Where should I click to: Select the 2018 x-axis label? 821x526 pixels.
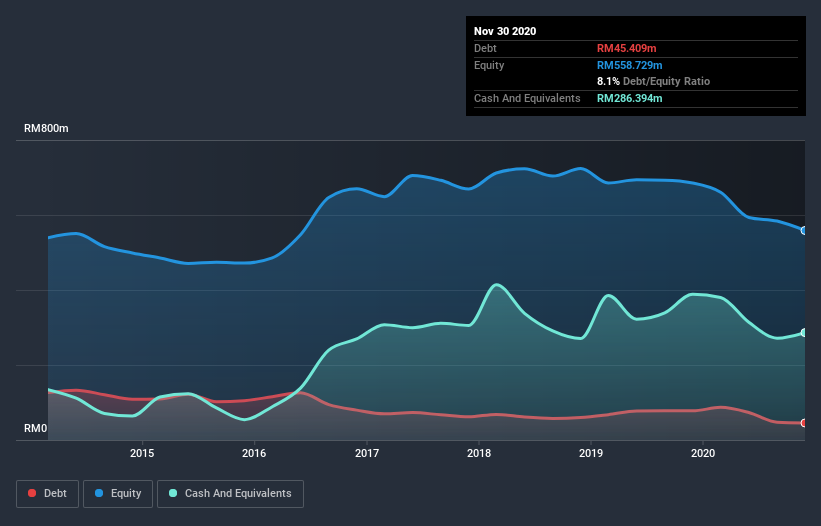[479, 453]
